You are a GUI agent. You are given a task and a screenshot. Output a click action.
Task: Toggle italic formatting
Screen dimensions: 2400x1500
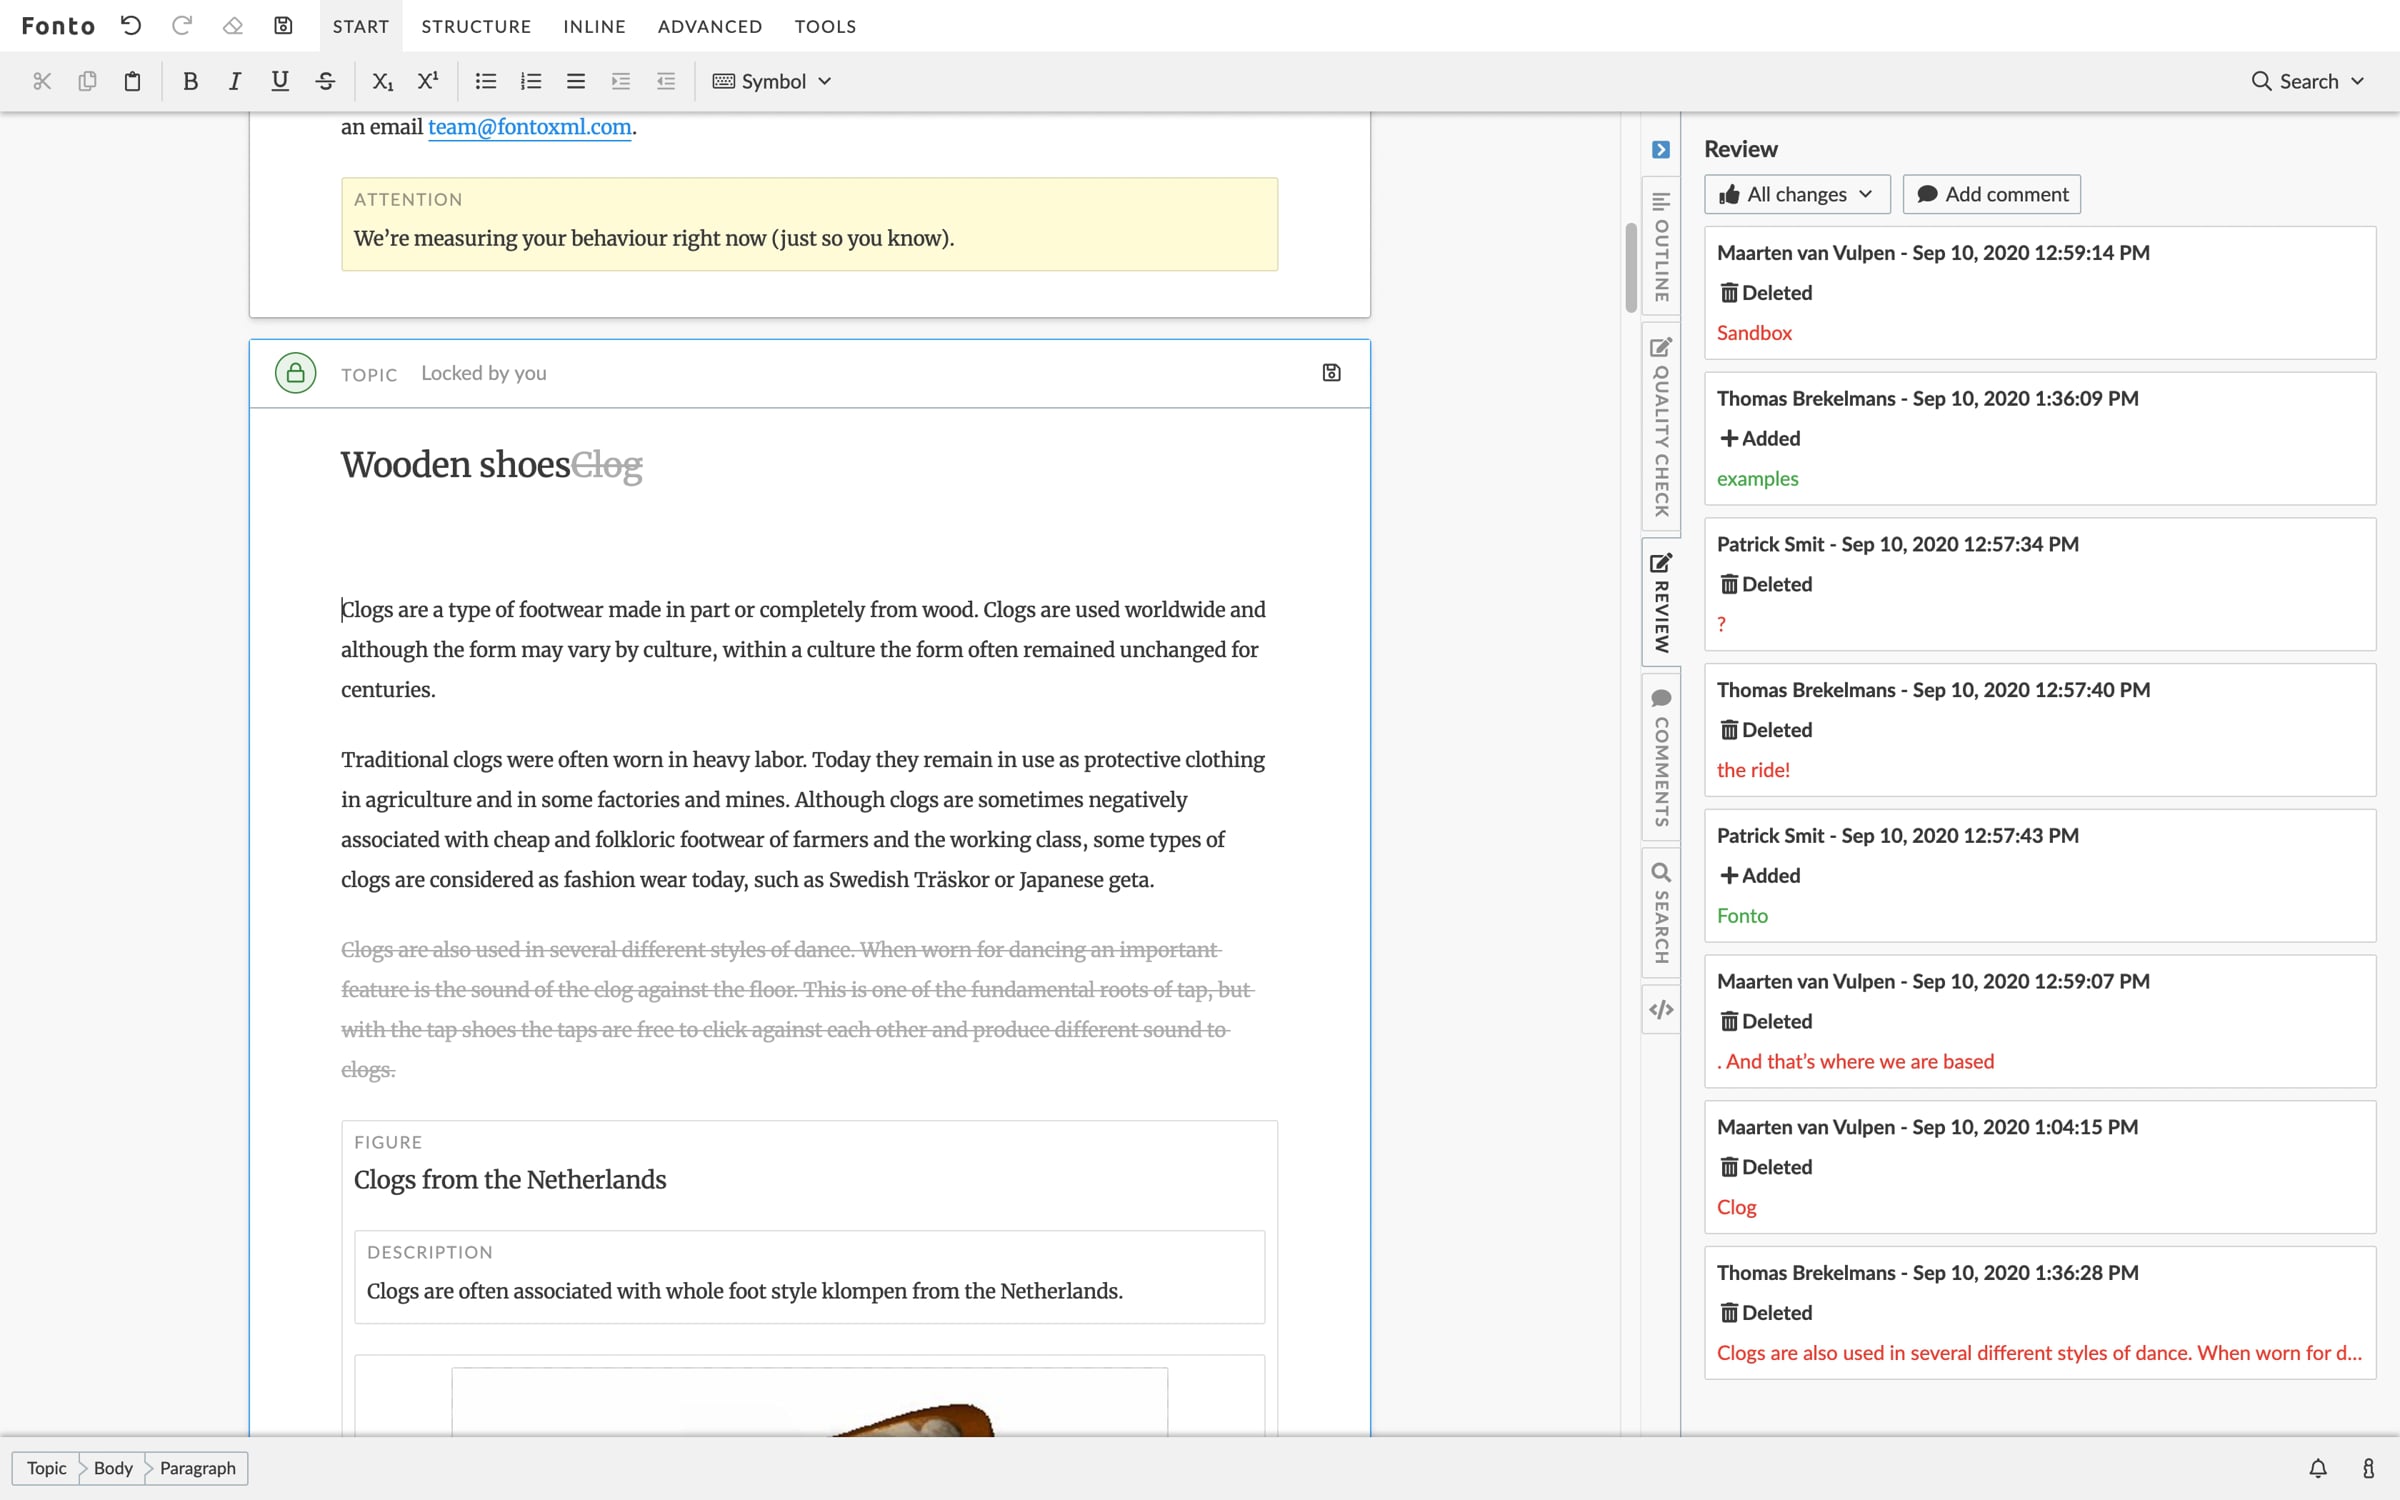tap(235, 81)
